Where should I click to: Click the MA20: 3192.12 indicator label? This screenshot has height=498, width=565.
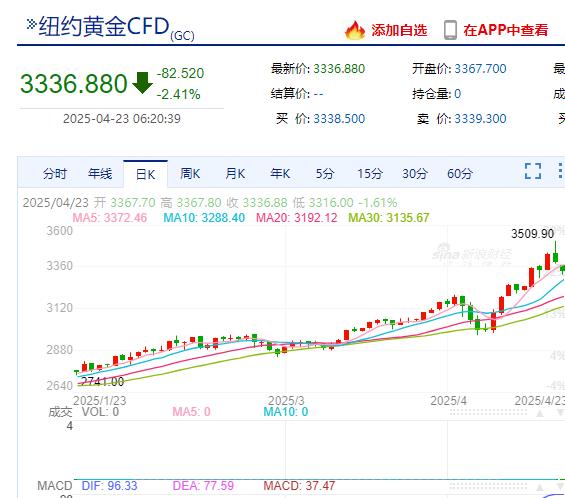(x=297, y=218)
